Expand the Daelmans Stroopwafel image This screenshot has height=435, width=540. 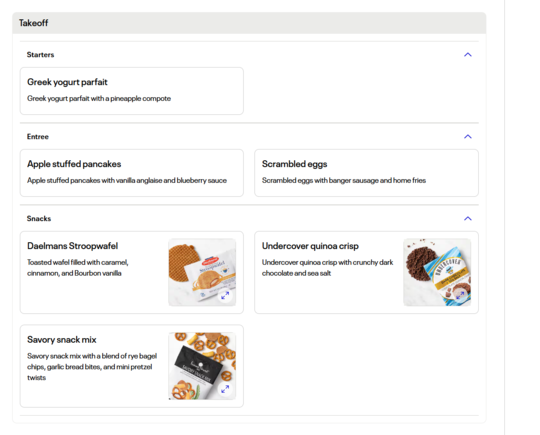pyautogui.click(x=225, y=295)
